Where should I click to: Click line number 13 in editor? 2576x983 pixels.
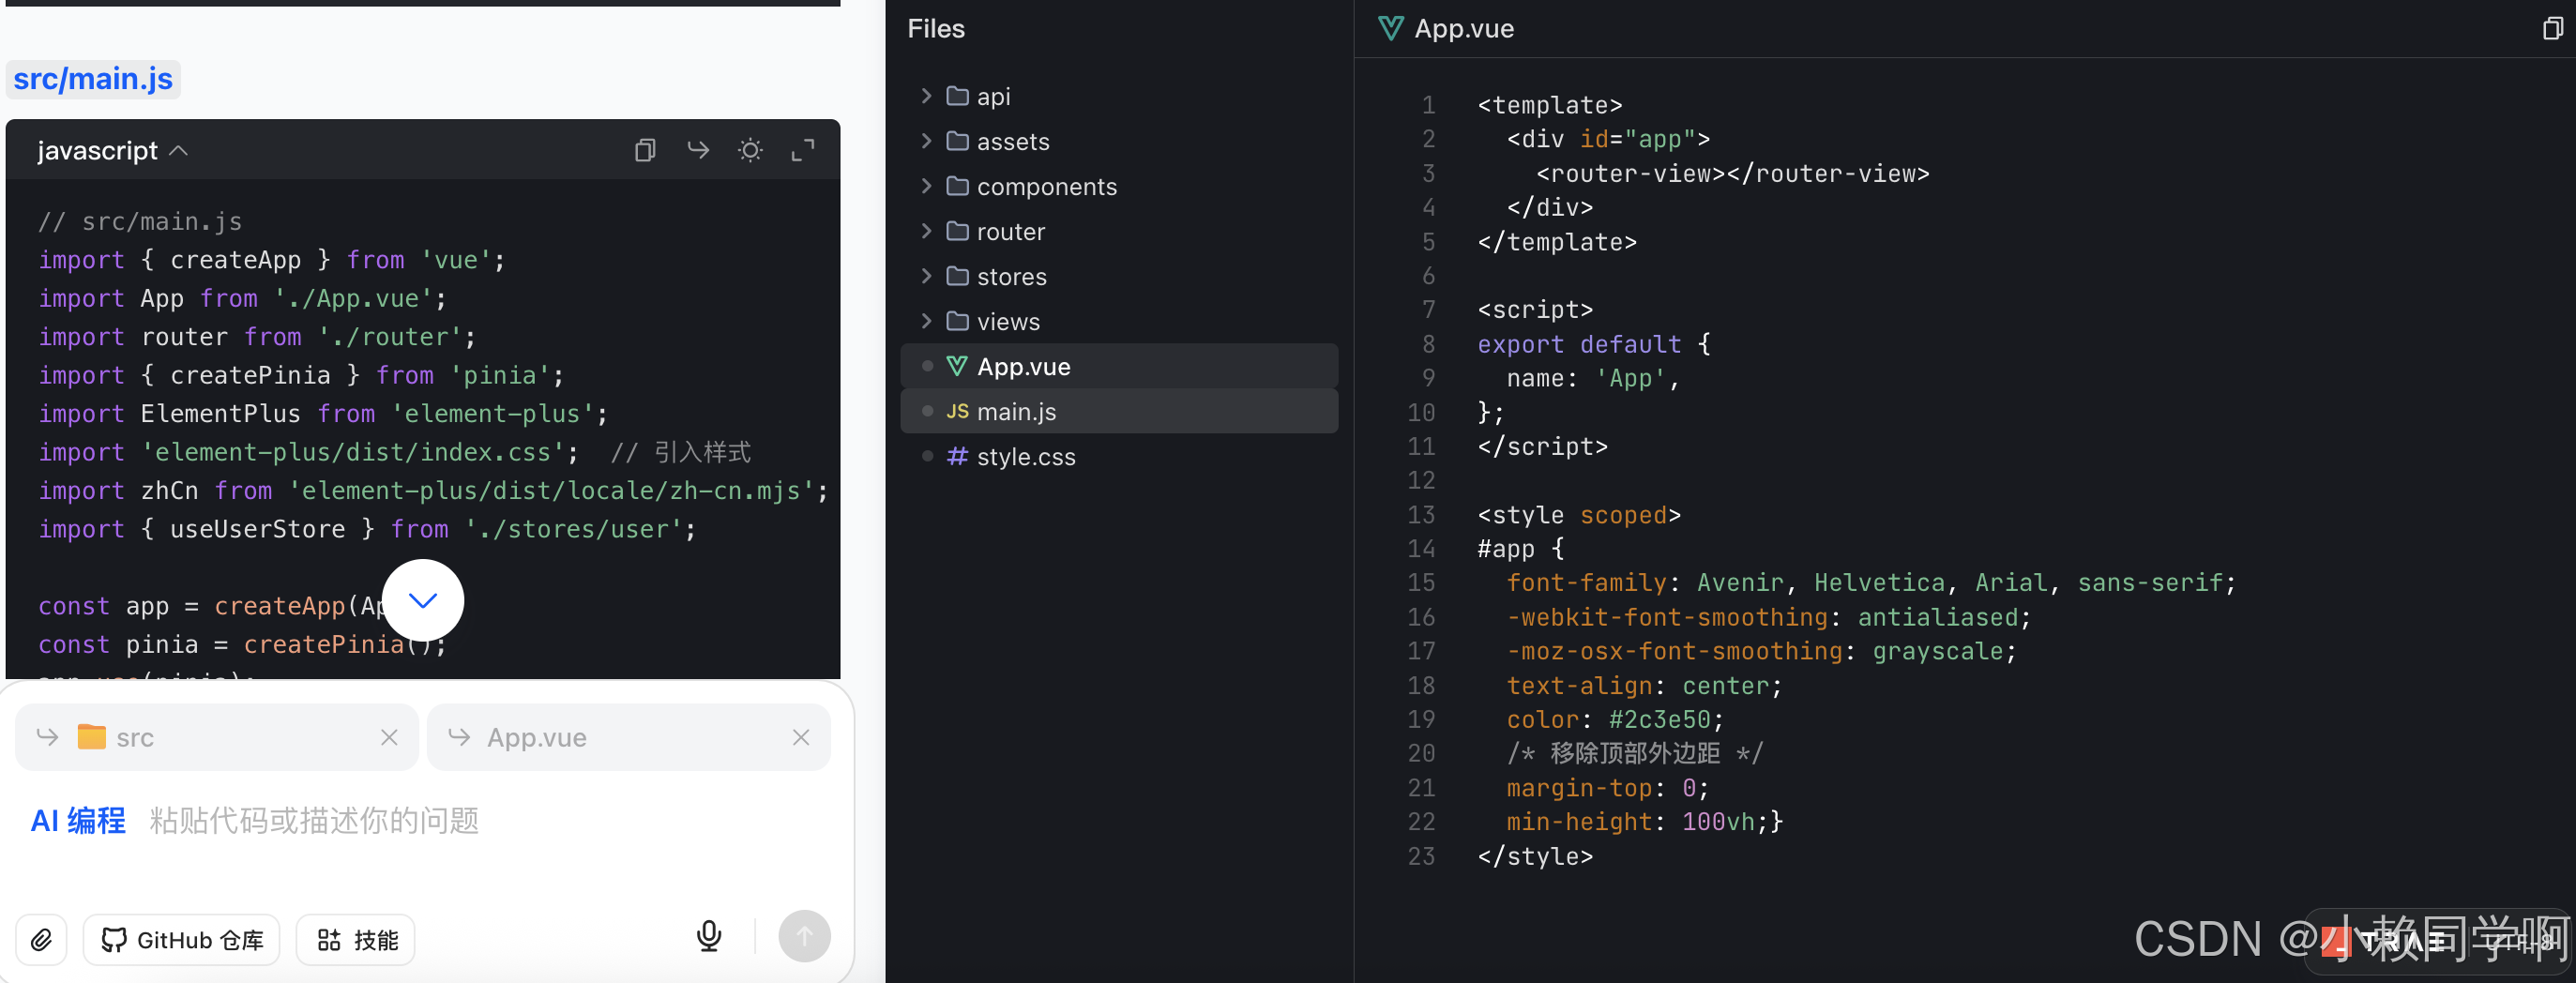click(x=1420, y=515)
